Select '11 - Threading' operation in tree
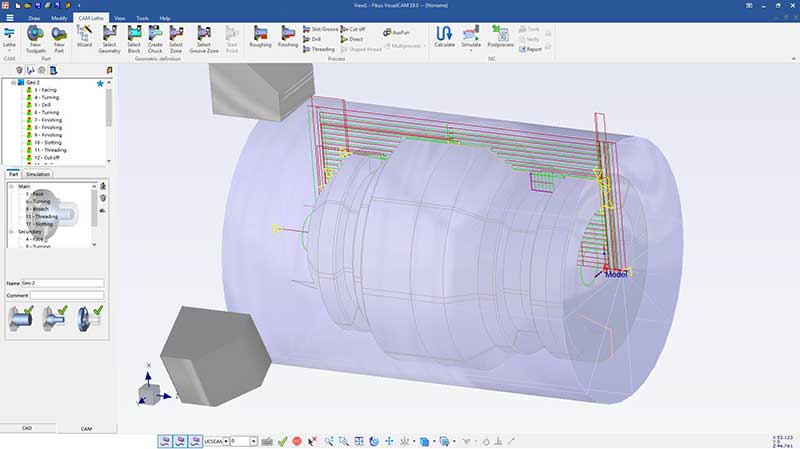The height and width of the screenshot is (449, 800). pos(49,150)
